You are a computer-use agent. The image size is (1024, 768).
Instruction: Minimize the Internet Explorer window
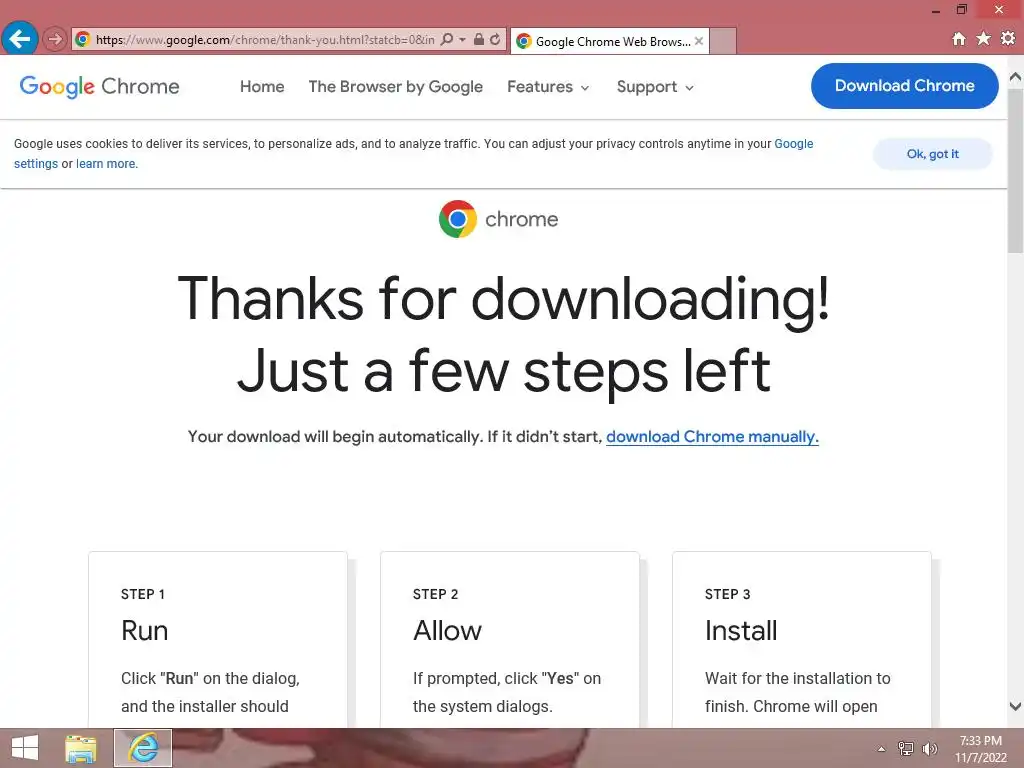(935, 10)
